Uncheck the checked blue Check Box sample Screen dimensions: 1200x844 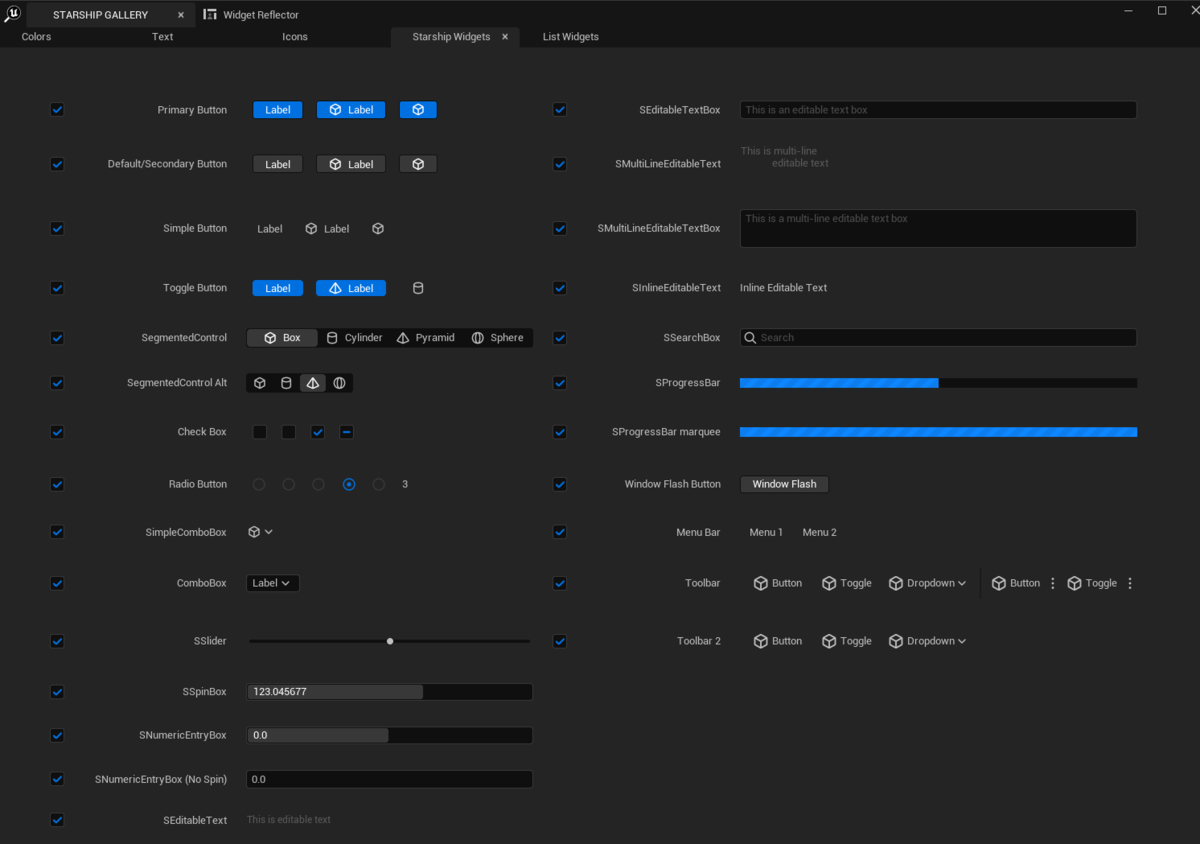pyautogui.click(x=318, y=432)
